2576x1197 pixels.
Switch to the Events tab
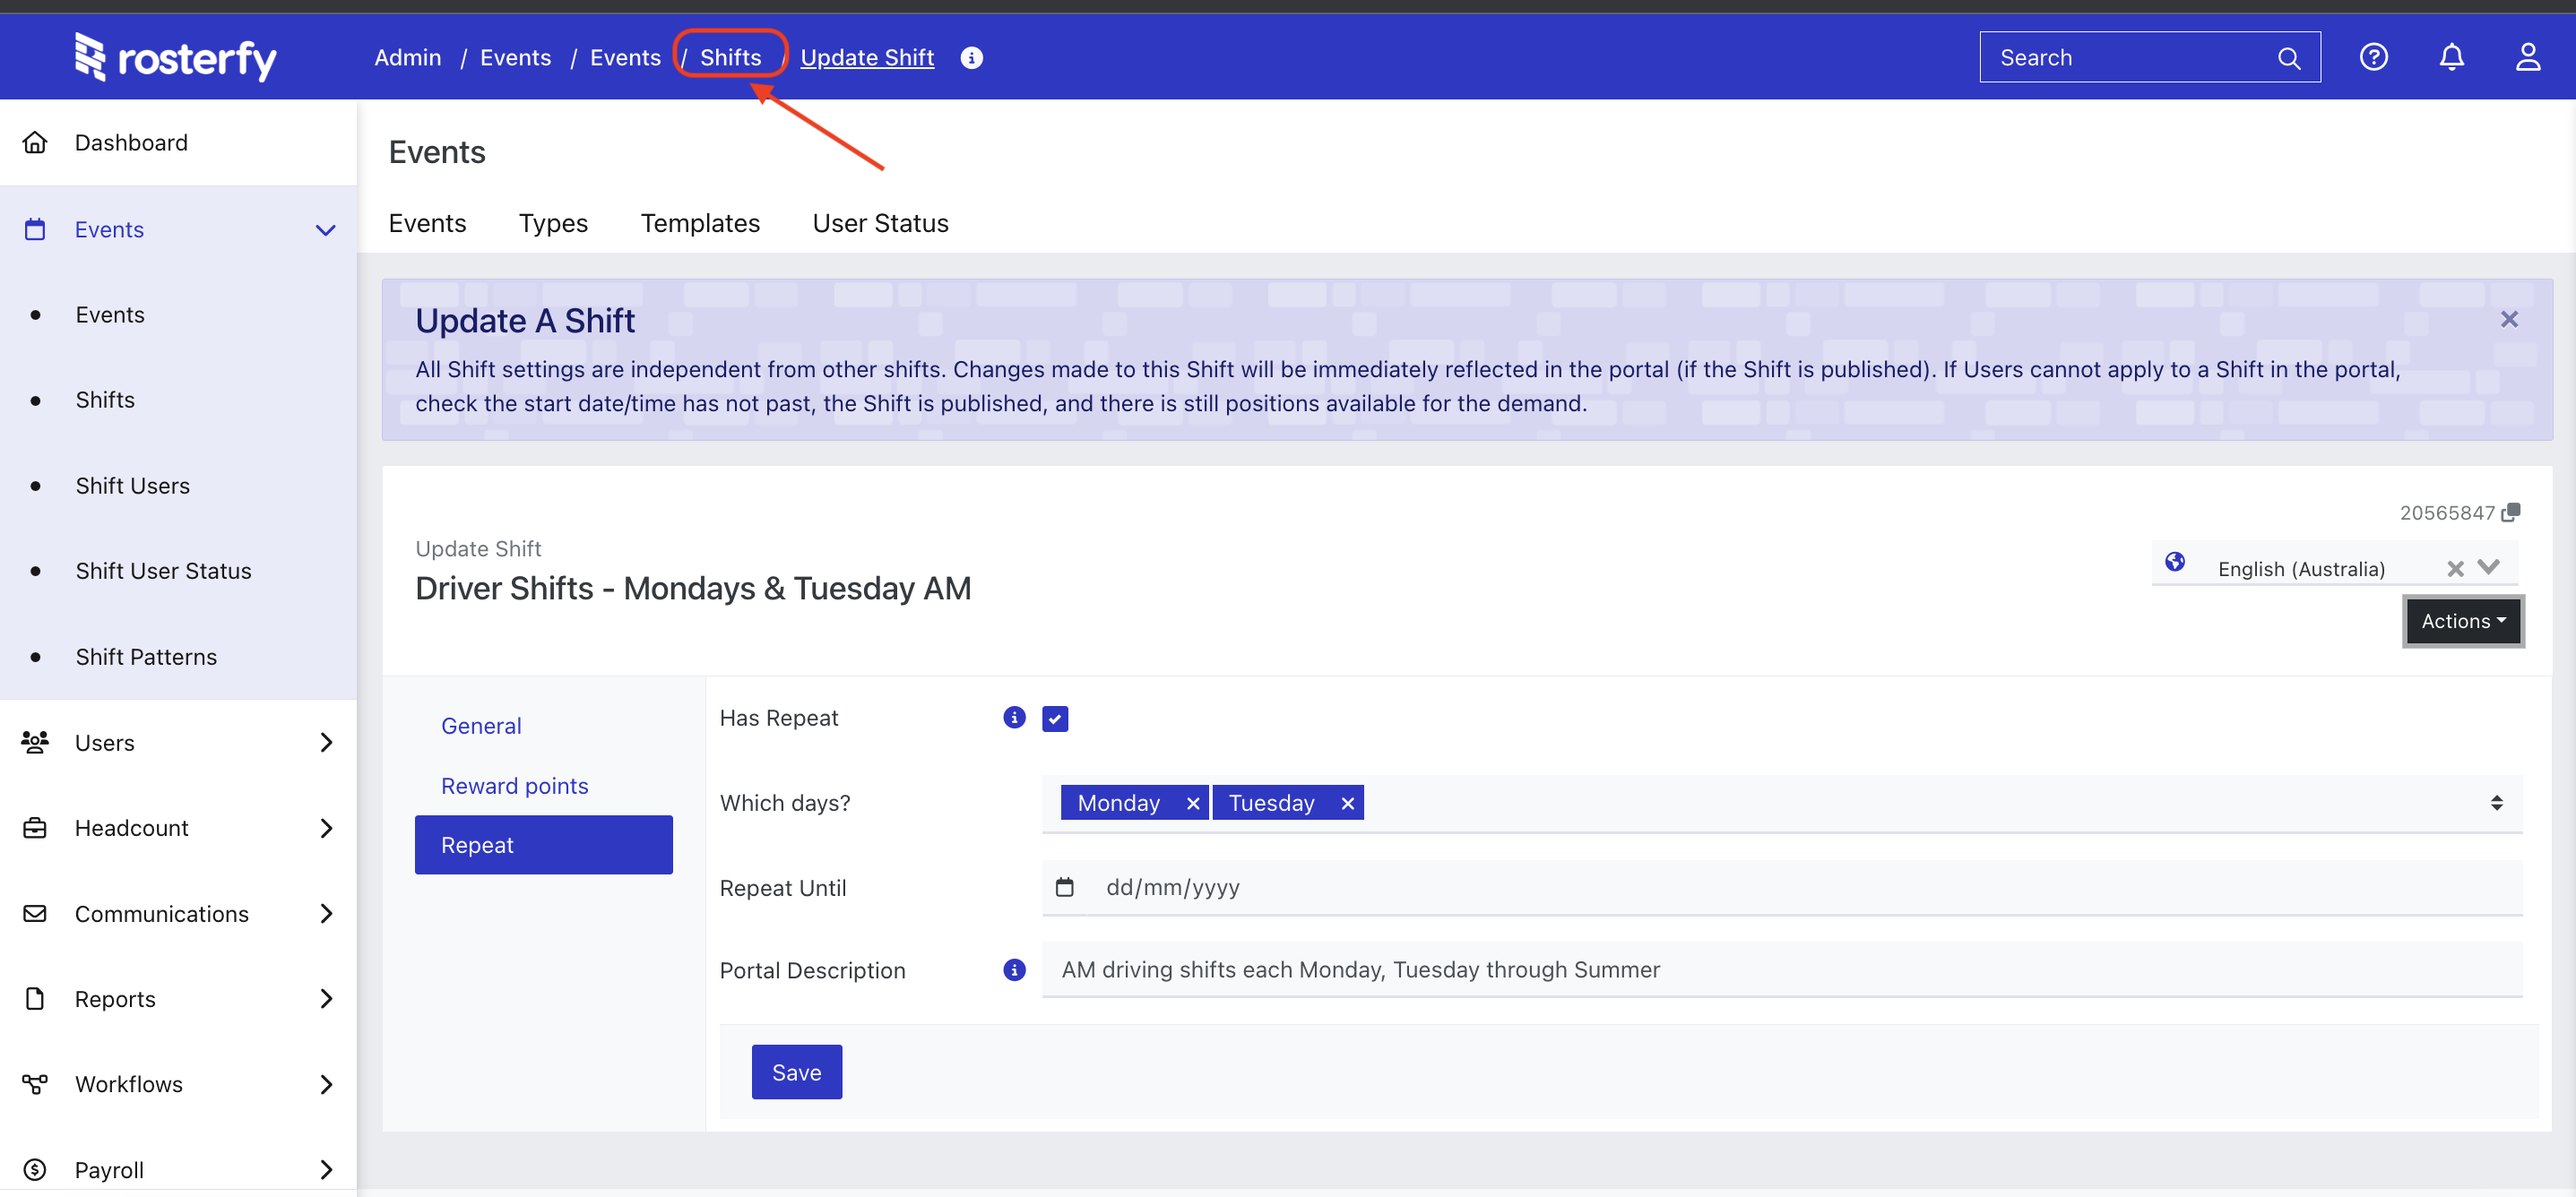pos(427,223)
